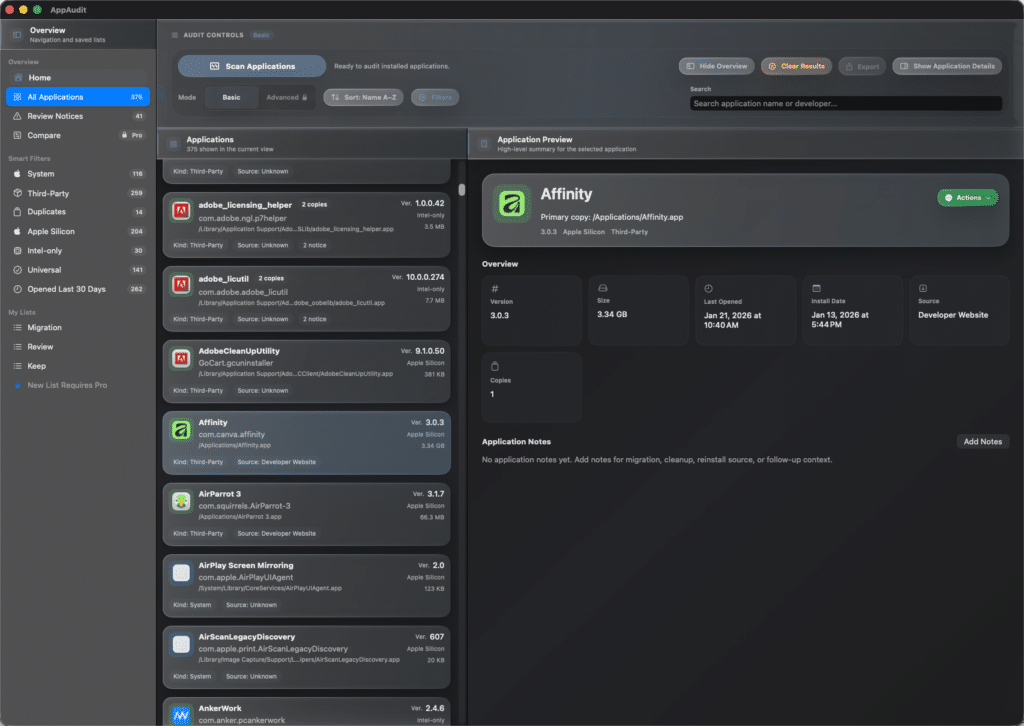Image resolution: width=1024 pixels, height=726 pixels.
Task: Click "2 copies" badge on adobe_licensing_helper
Action: [315, 204]
